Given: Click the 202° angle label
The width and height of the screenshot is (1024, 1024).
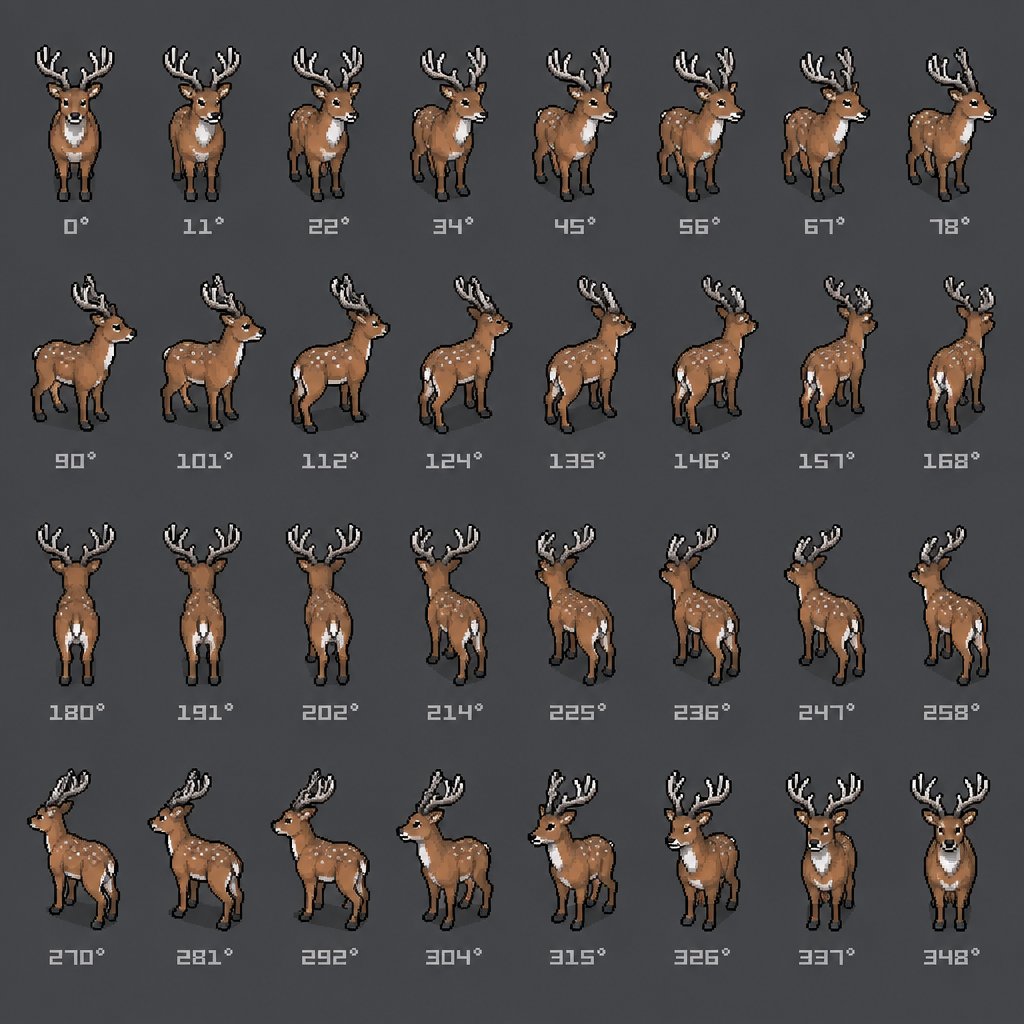Looking at the screenshot, I should pos(330,712).
